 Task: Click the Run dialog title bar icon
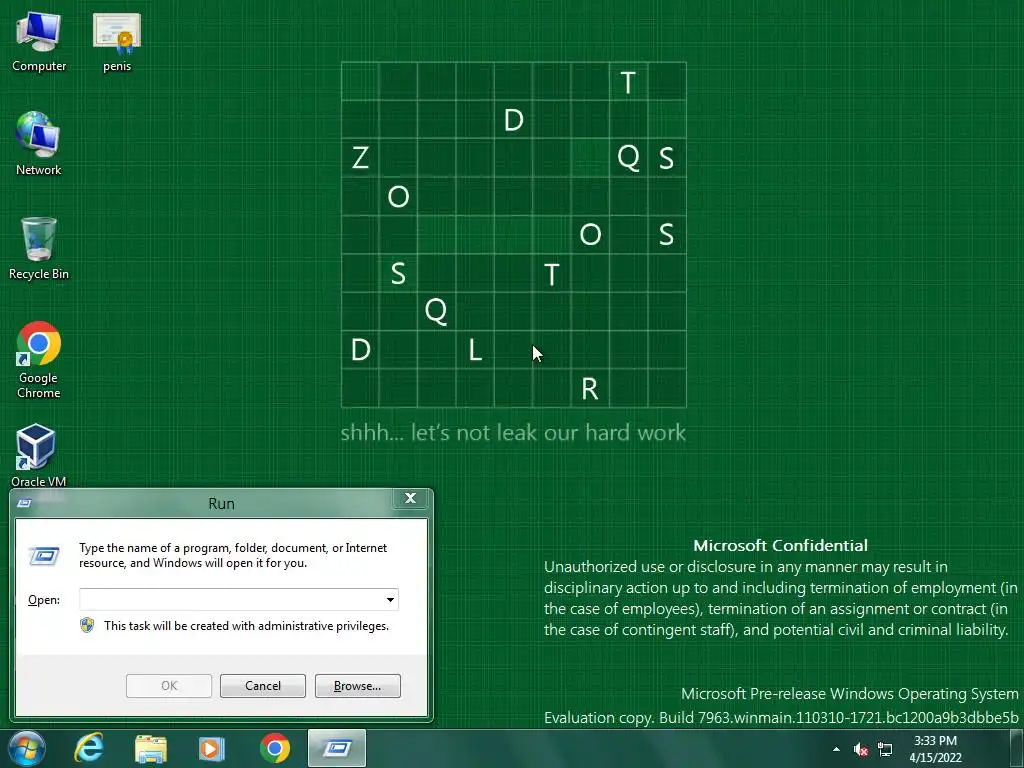click(24, 503)
